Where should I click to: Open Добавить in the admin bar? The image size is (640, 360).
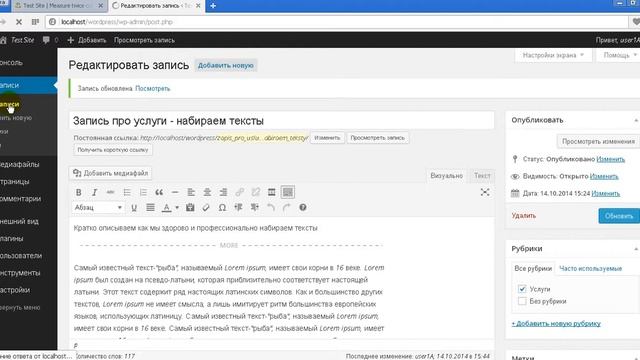point(87,40)
